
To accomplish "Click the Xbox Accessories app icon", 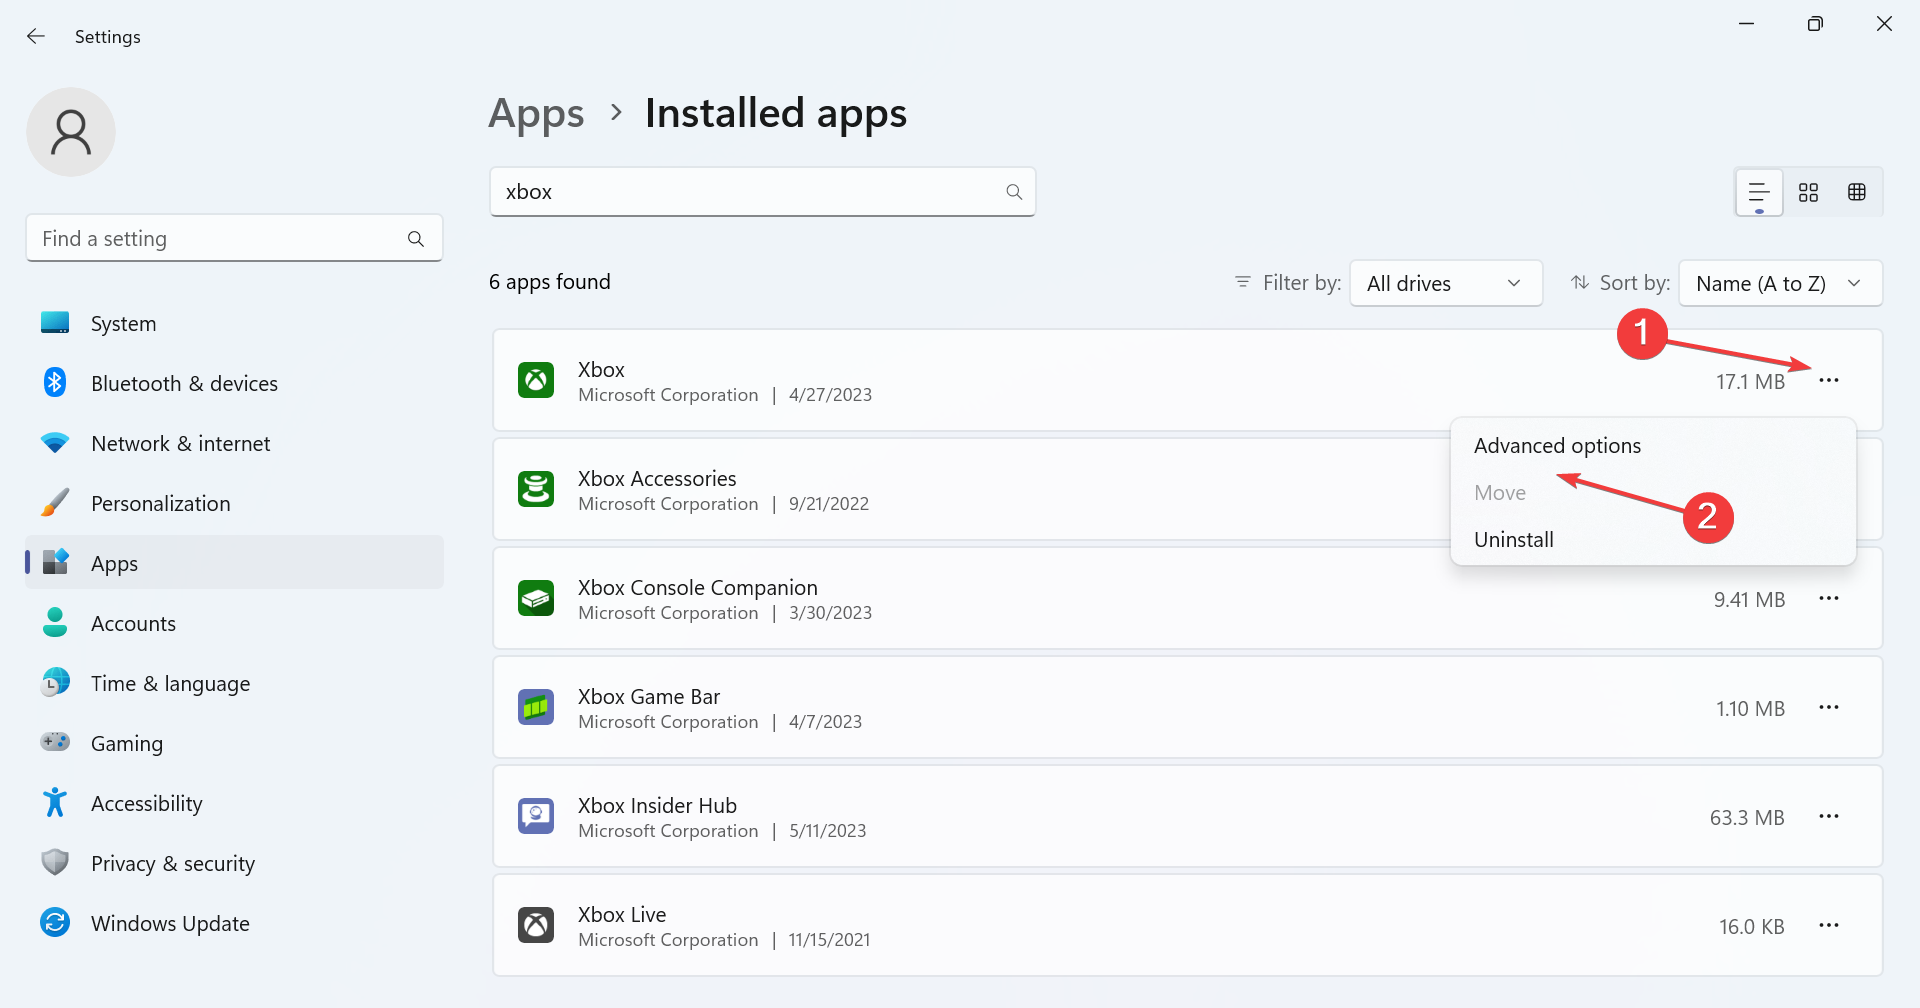I will pos(536,490).
